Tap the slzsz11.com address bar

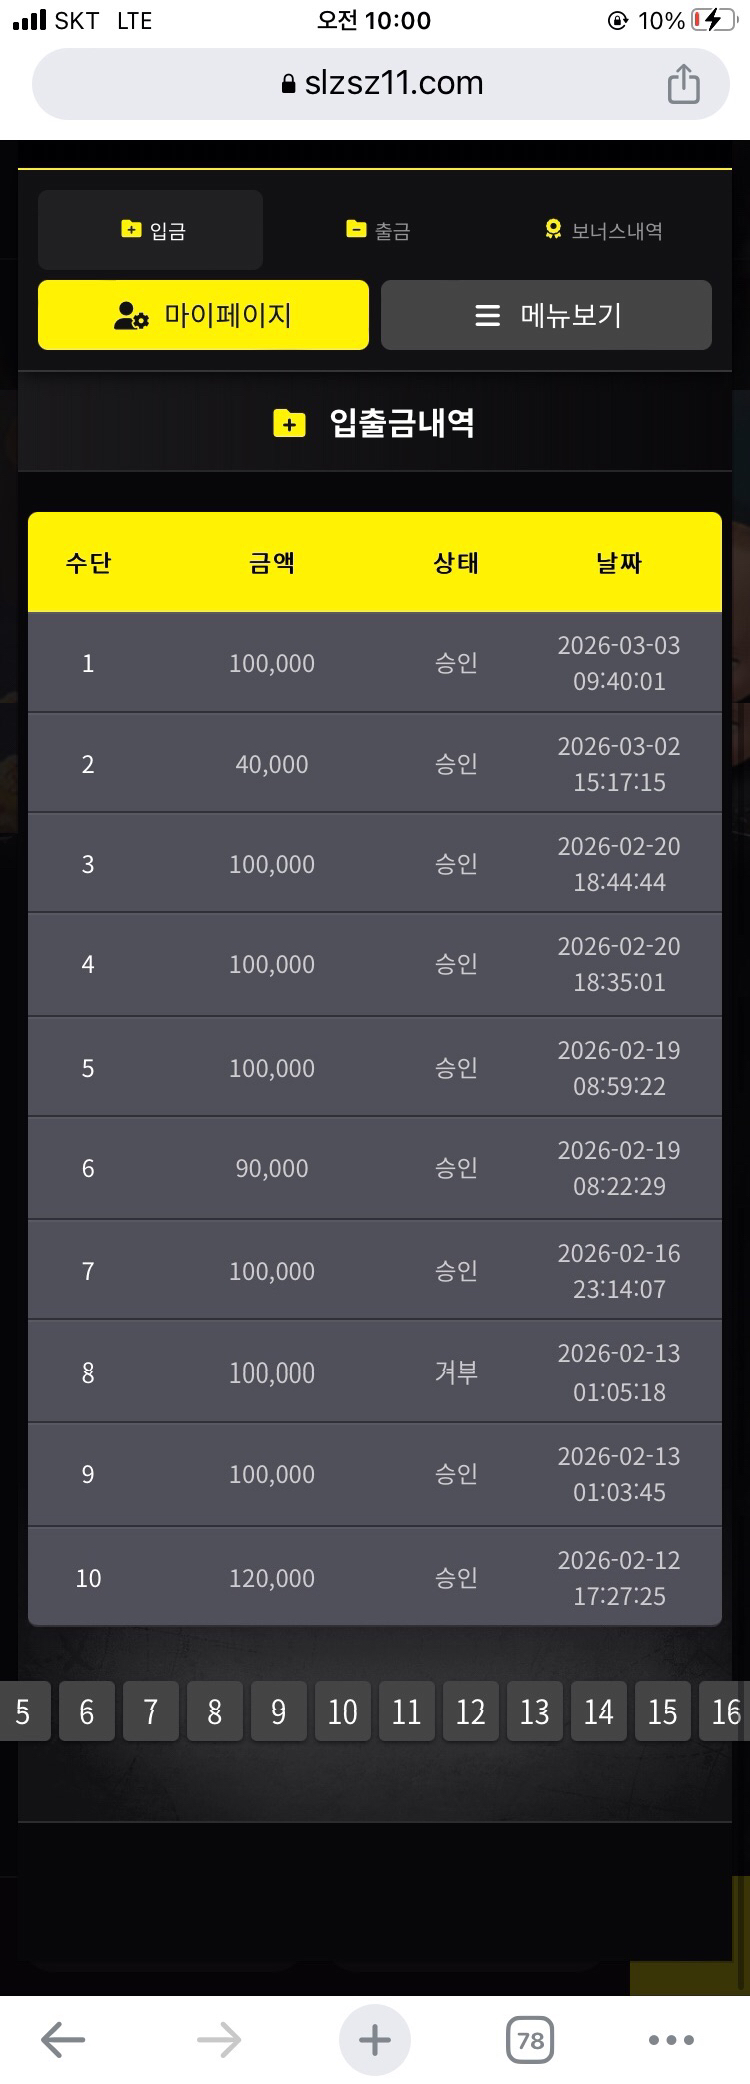[x=382, y=84]
